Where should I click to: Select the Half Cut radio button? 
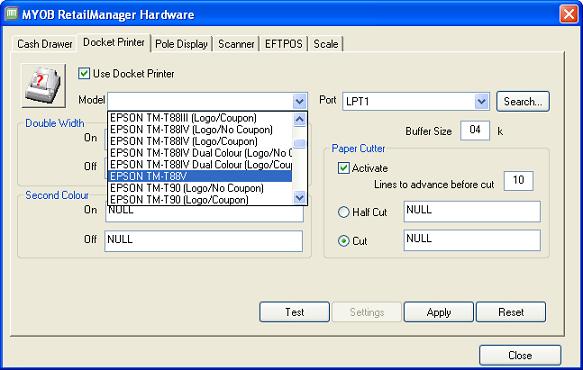pos(344,212)
